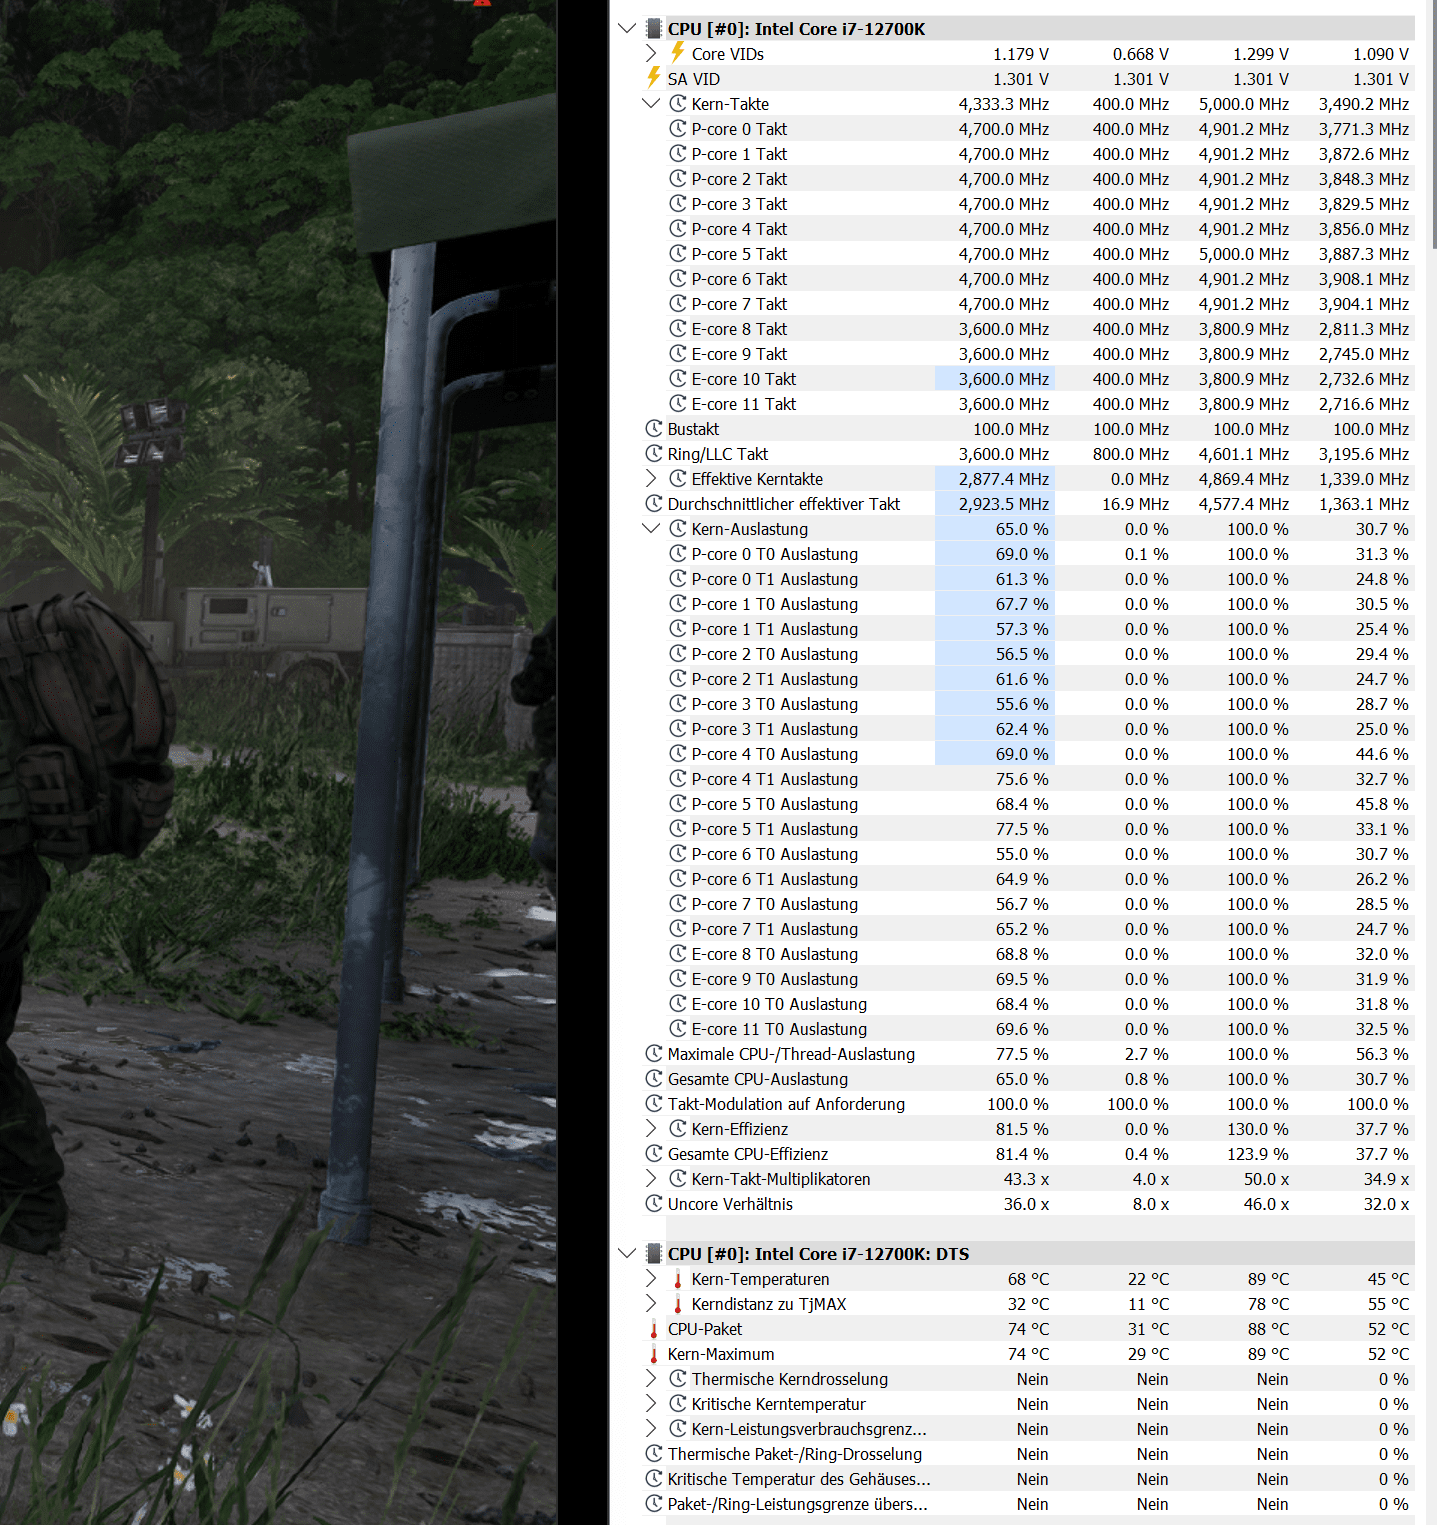This screenshot has height=1525, width=1437.
Task: Click thermometer icon beside Kern-Maximum
Action: click(x=654, y=1354)
